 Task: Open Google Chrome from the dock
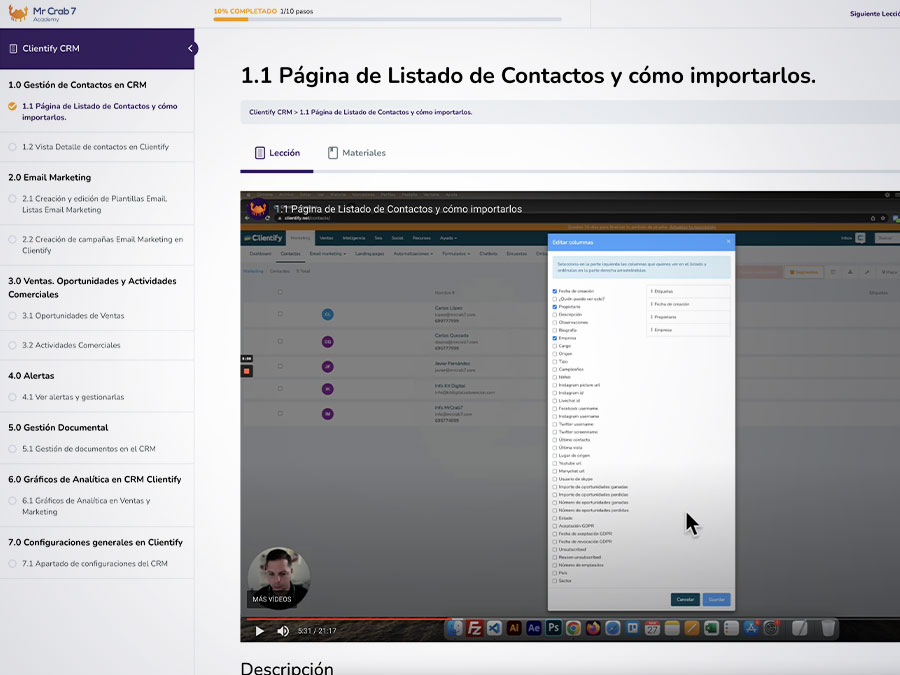click(x=572, y=630)
